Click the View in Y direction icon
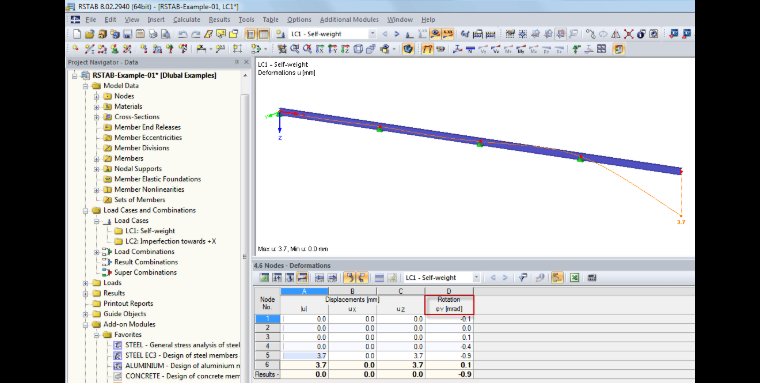Viewport: 760px width, 383px height. coord(332,49)
